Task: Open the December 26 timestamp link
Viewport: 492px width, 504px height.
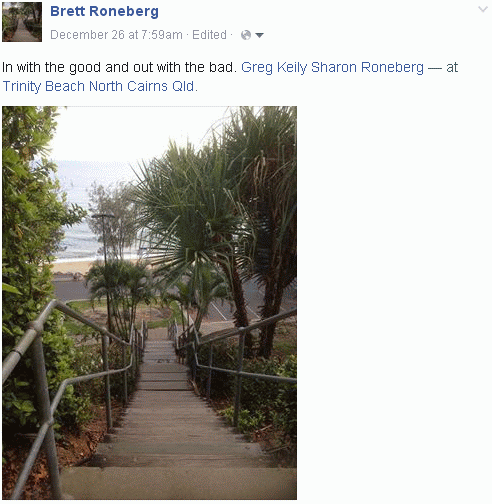Action: (x=116, y=35)
